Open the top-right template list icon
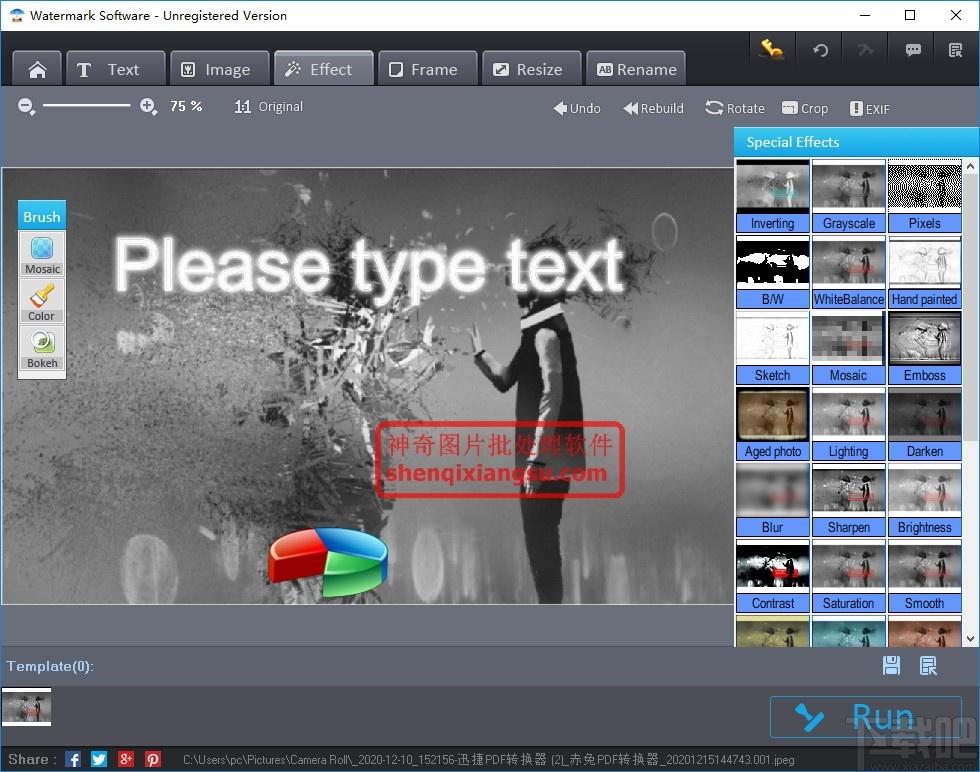The height and width of the screenshot is (772, 980). 956,49
